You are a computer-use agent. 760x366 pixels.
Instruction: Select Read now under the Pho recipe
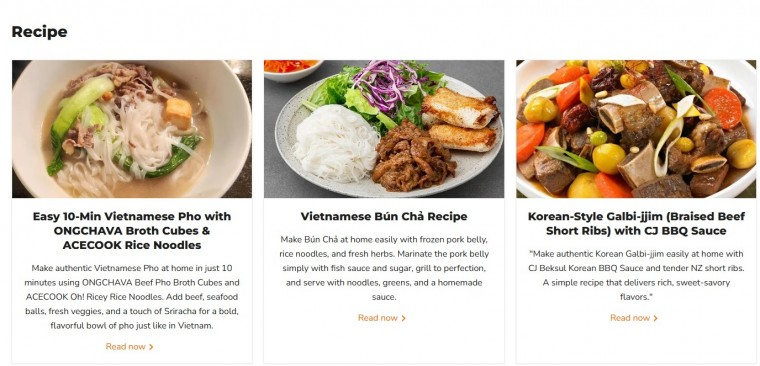129,347
